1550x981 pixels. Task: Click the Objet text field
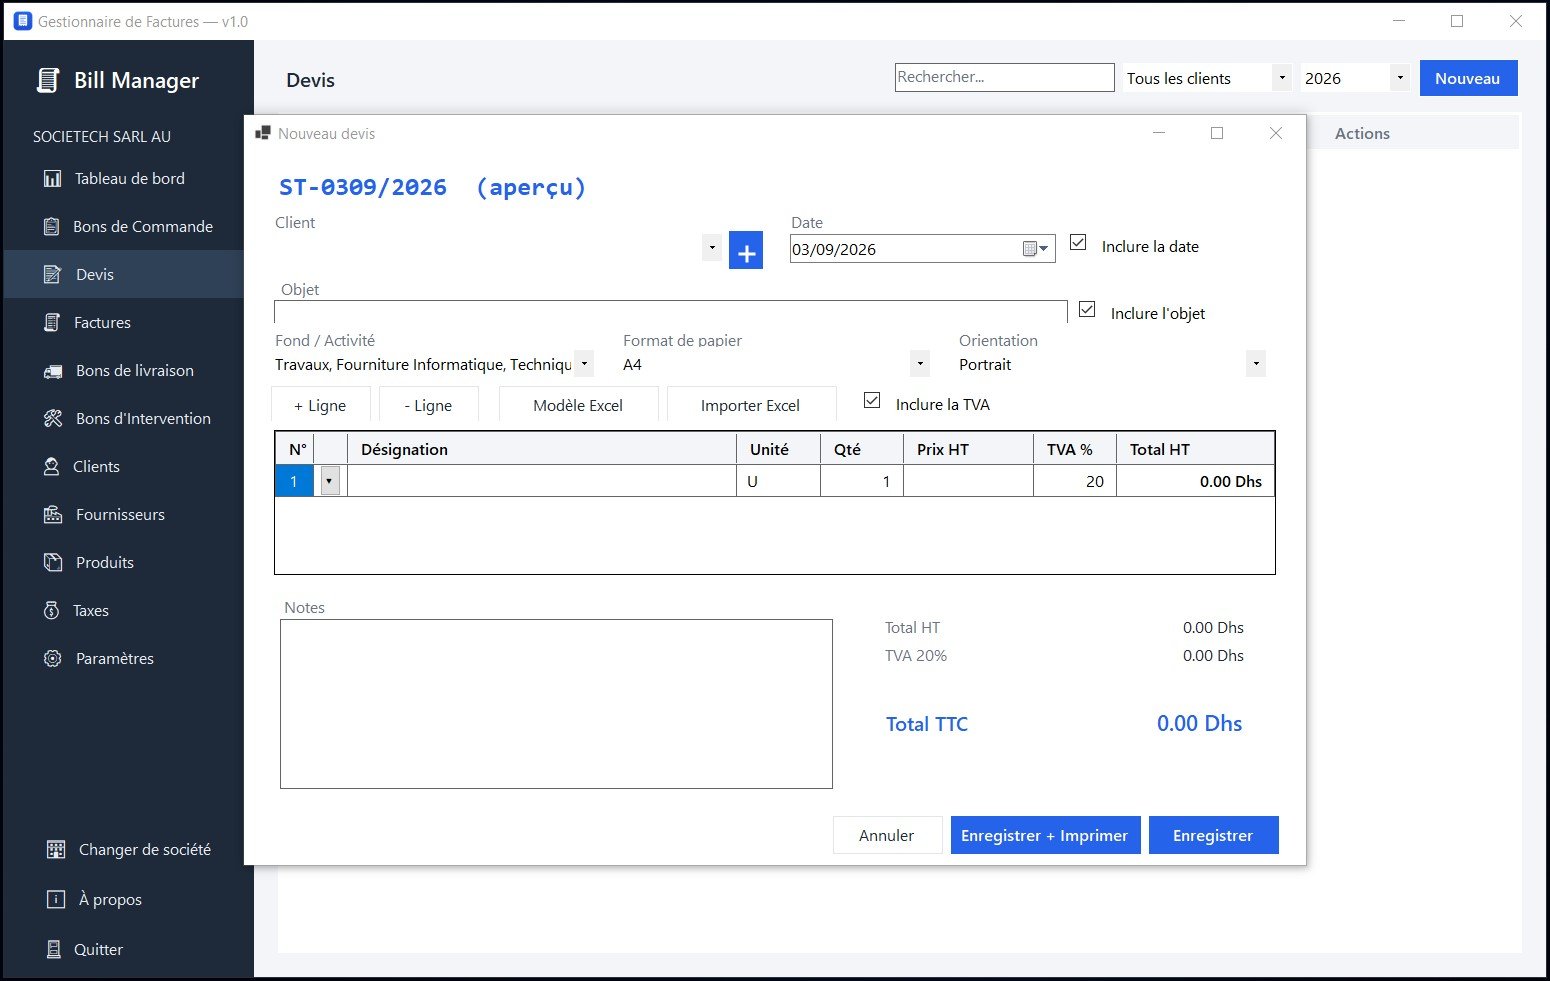click(x=671, y=311)
